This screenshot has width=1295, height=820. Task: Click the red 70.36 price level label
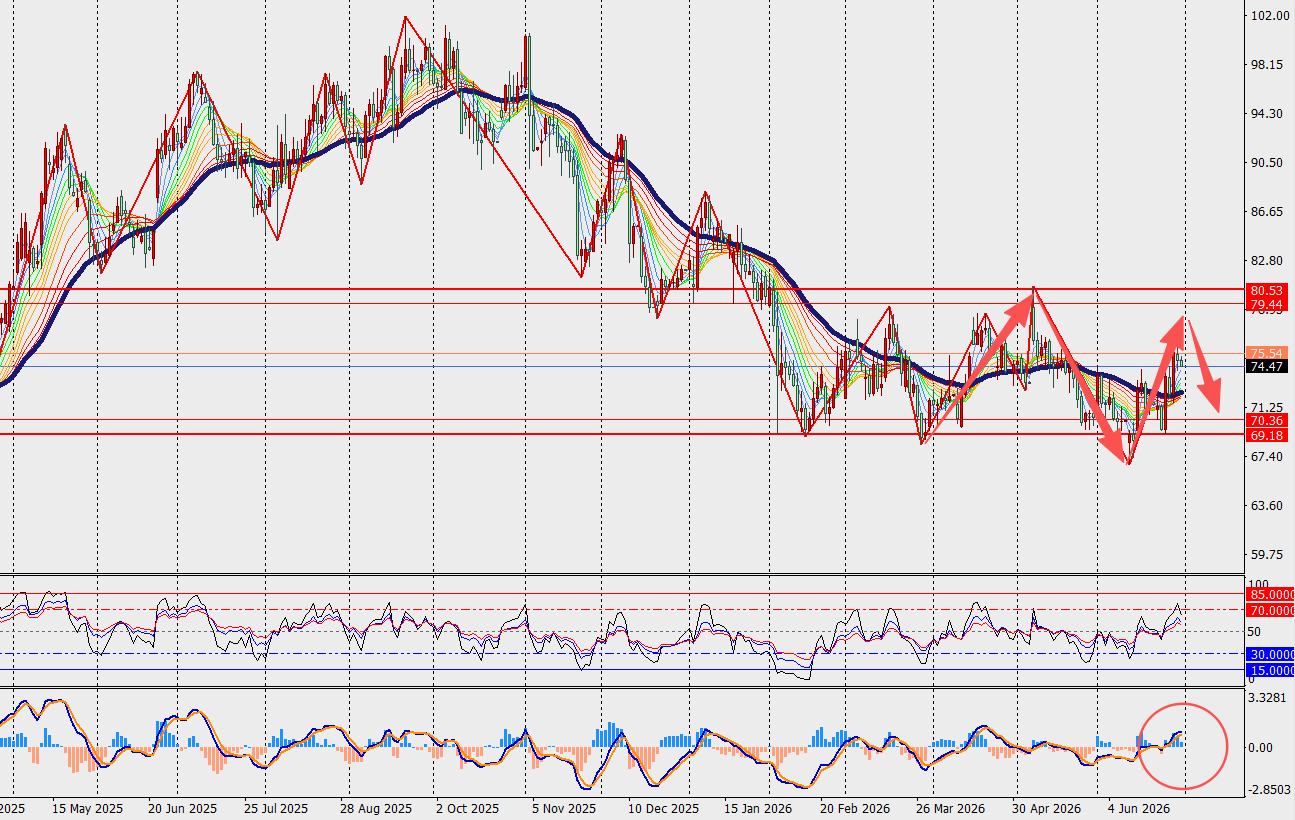click(x=1265, y=422)
